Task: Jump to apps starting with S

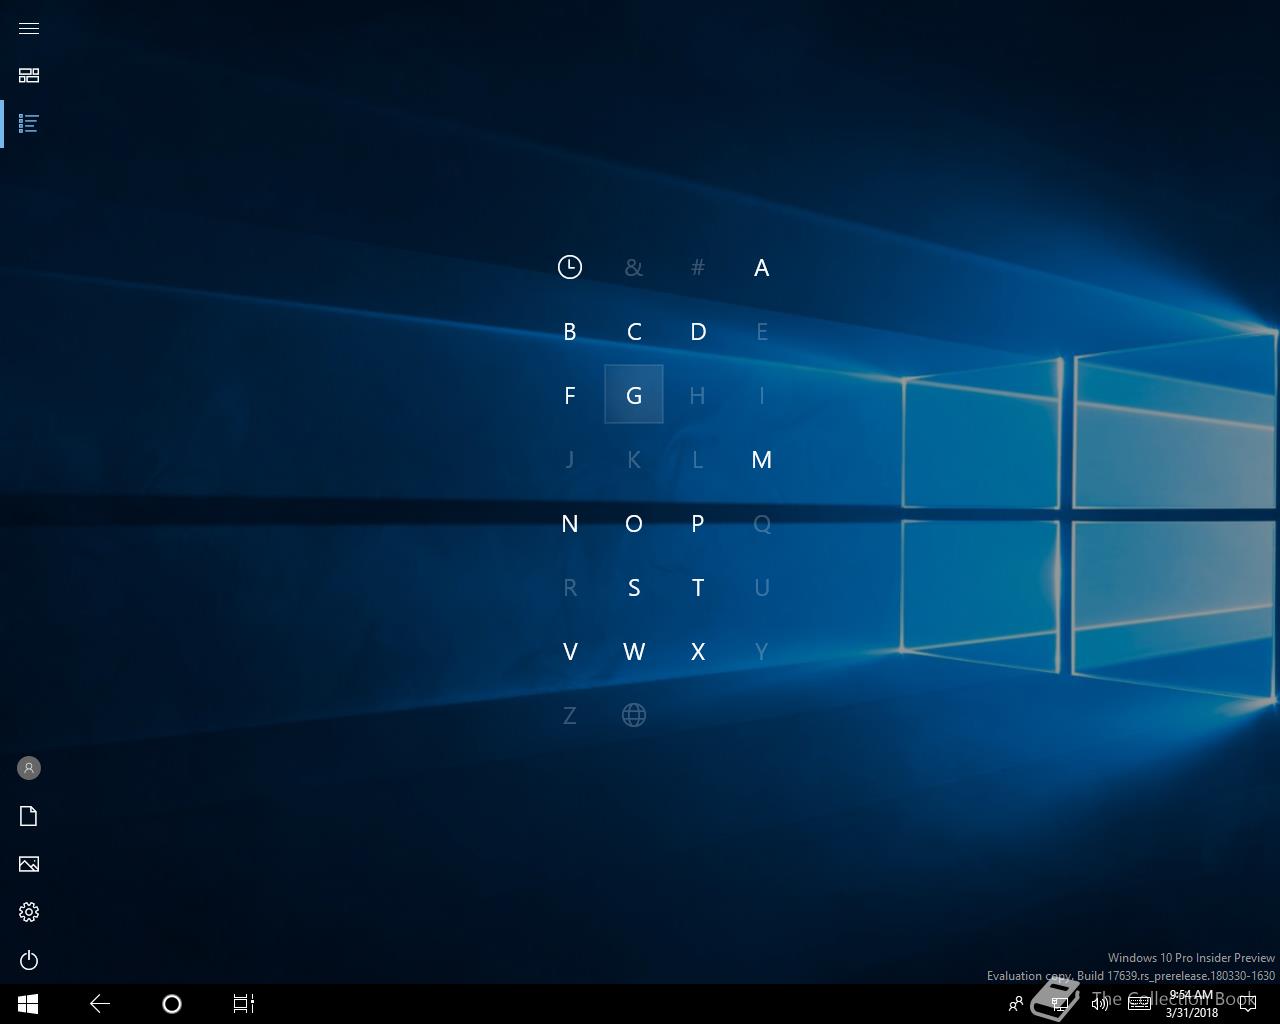Action: pos(634,588)
